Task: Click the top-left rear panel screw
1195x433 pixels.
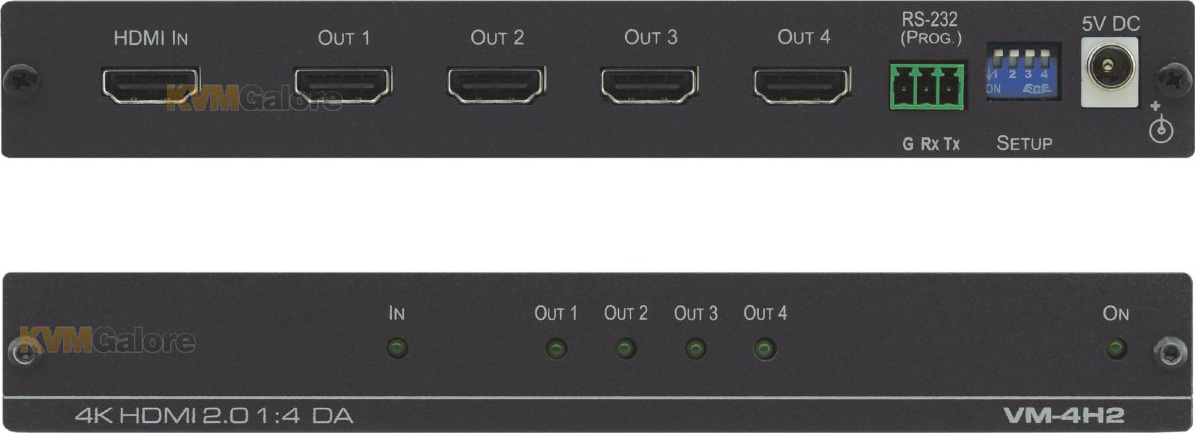Action: (20, 79)
